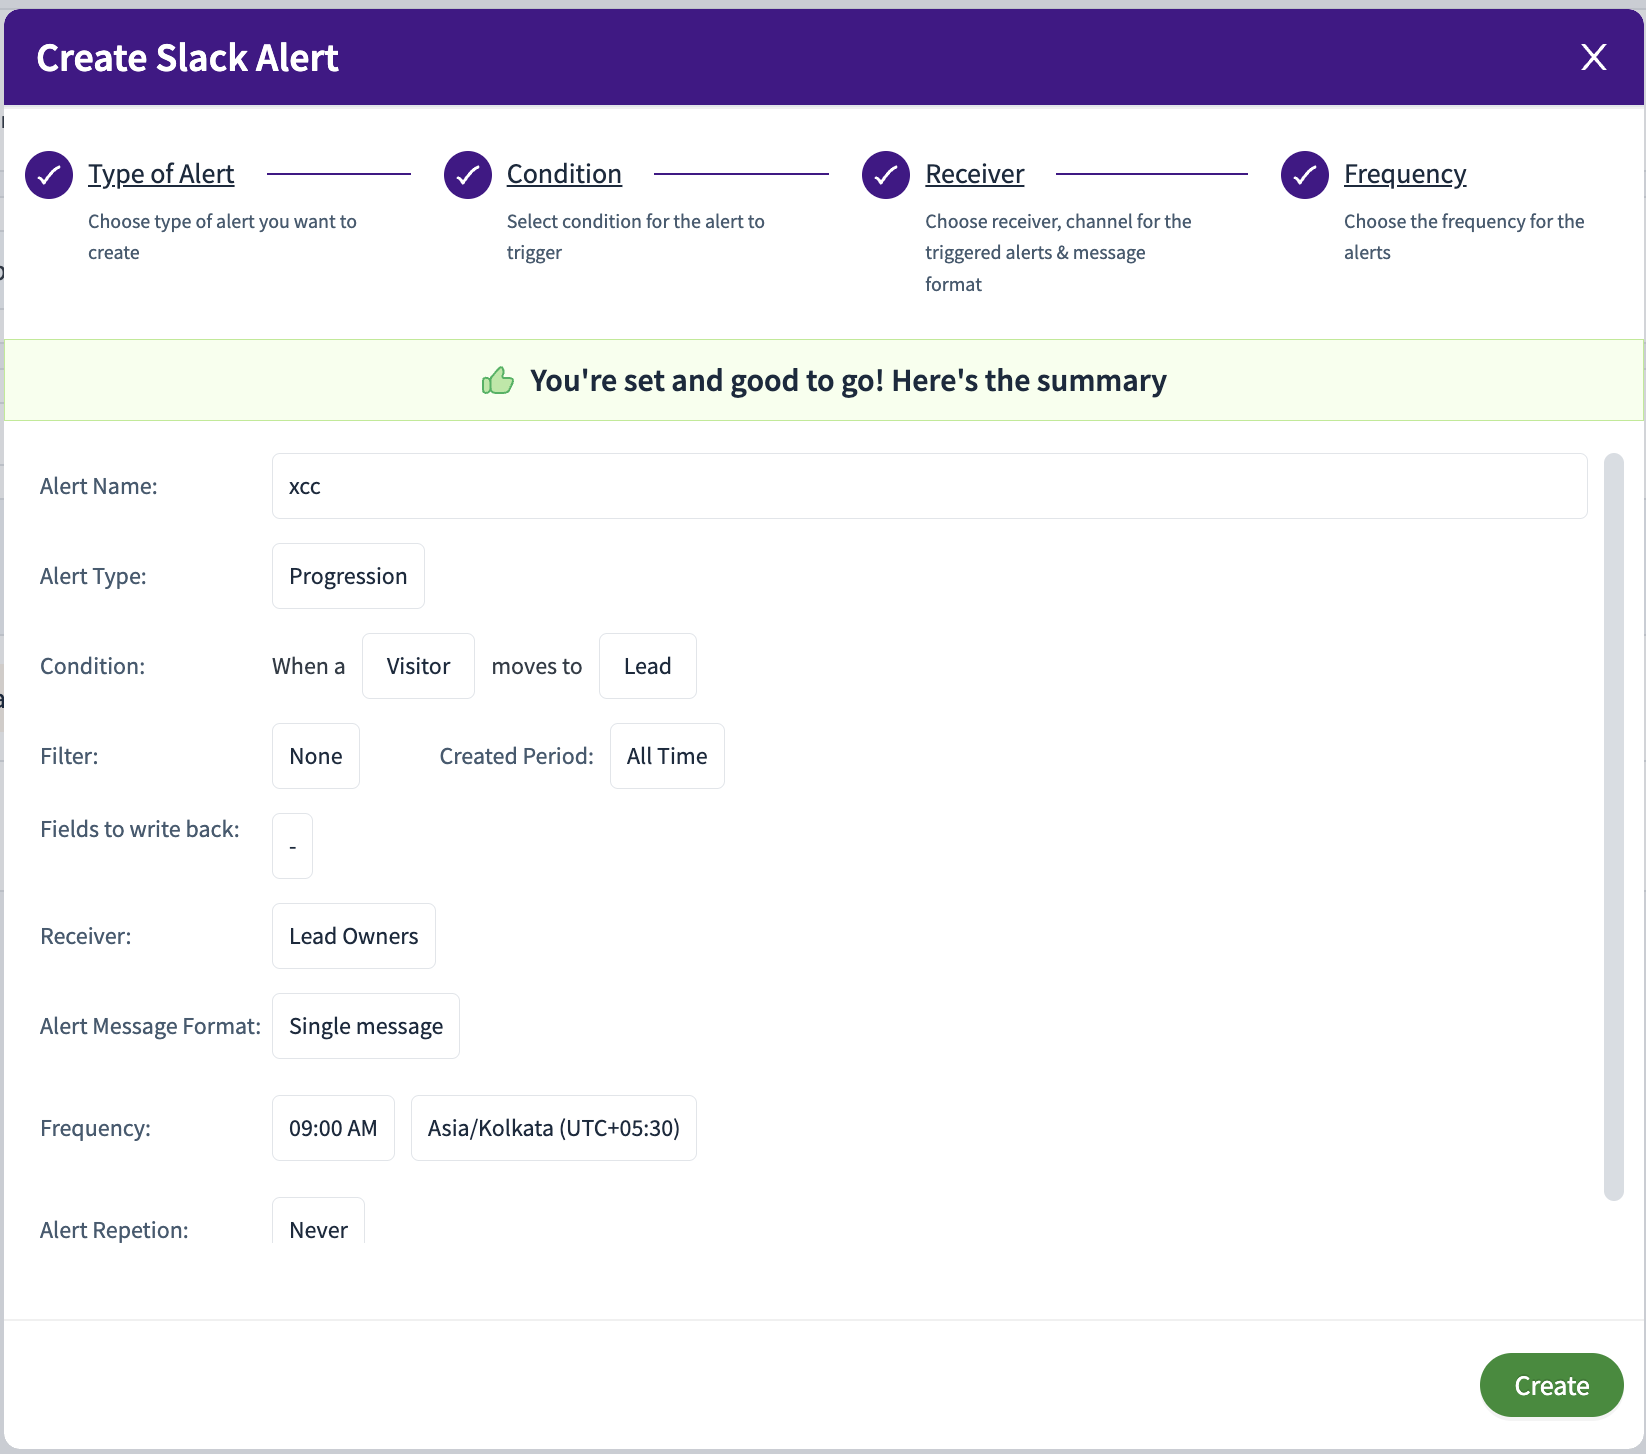Click the Never alert repetition value
Screen dimensions: 1646x1454
(x=318, y=1222)
